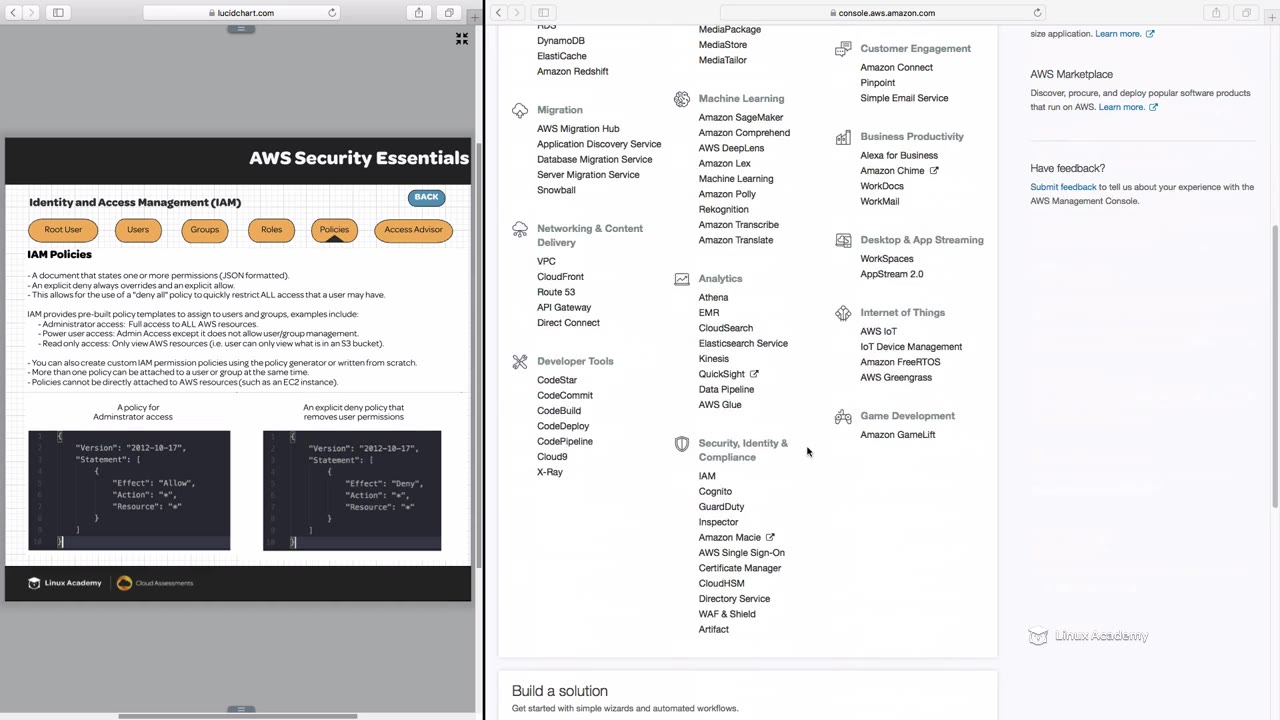Click Learn more under AWS Marketplace
Screen dimensions: 1280x720
coord(1121,107)
